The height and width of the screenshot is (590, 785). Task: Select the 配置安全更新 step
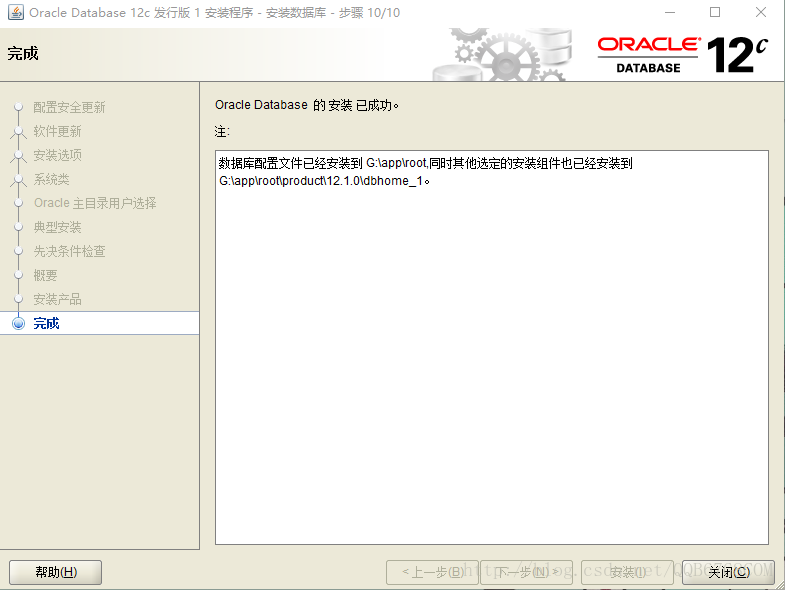[69, 107]
